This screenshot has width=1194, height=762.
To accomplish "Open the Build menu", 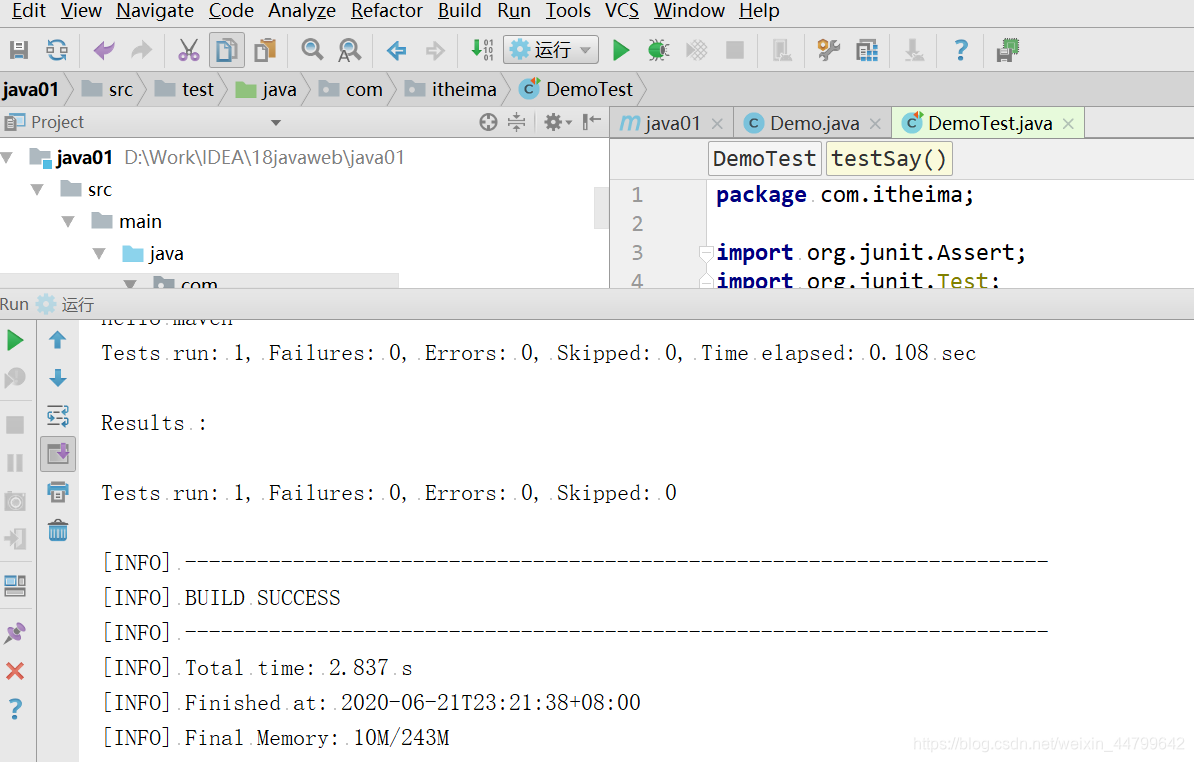I will tap(459, 11).
